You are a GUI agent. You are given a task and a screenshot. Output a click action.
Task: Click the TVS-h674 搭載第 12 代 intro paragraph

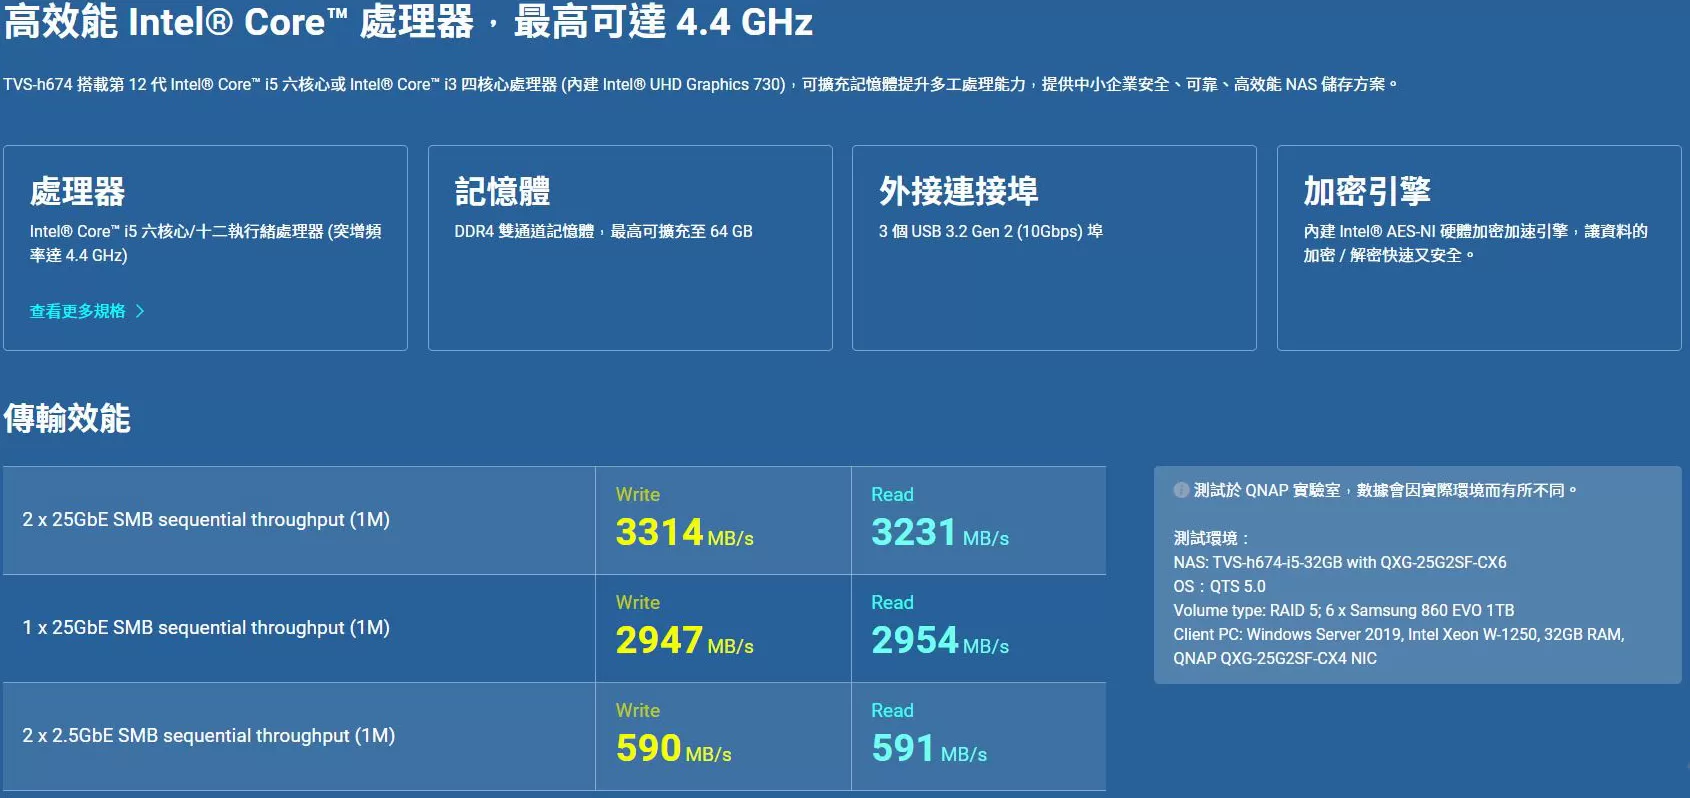tap(700, 84)
